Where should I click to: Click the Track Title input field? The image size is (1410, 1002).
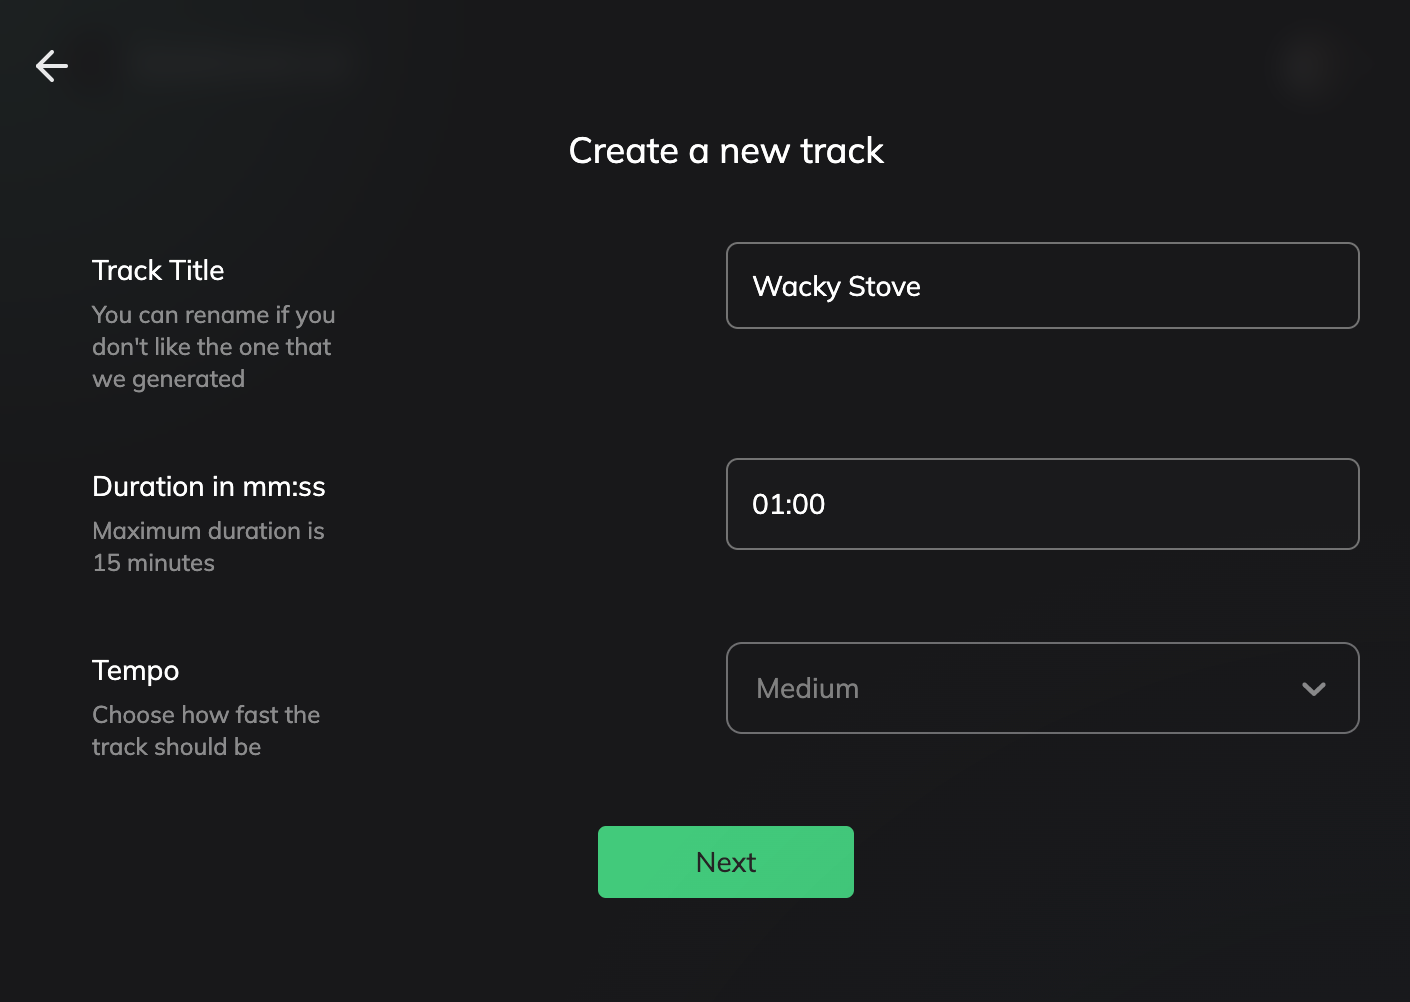(1042, 286)
